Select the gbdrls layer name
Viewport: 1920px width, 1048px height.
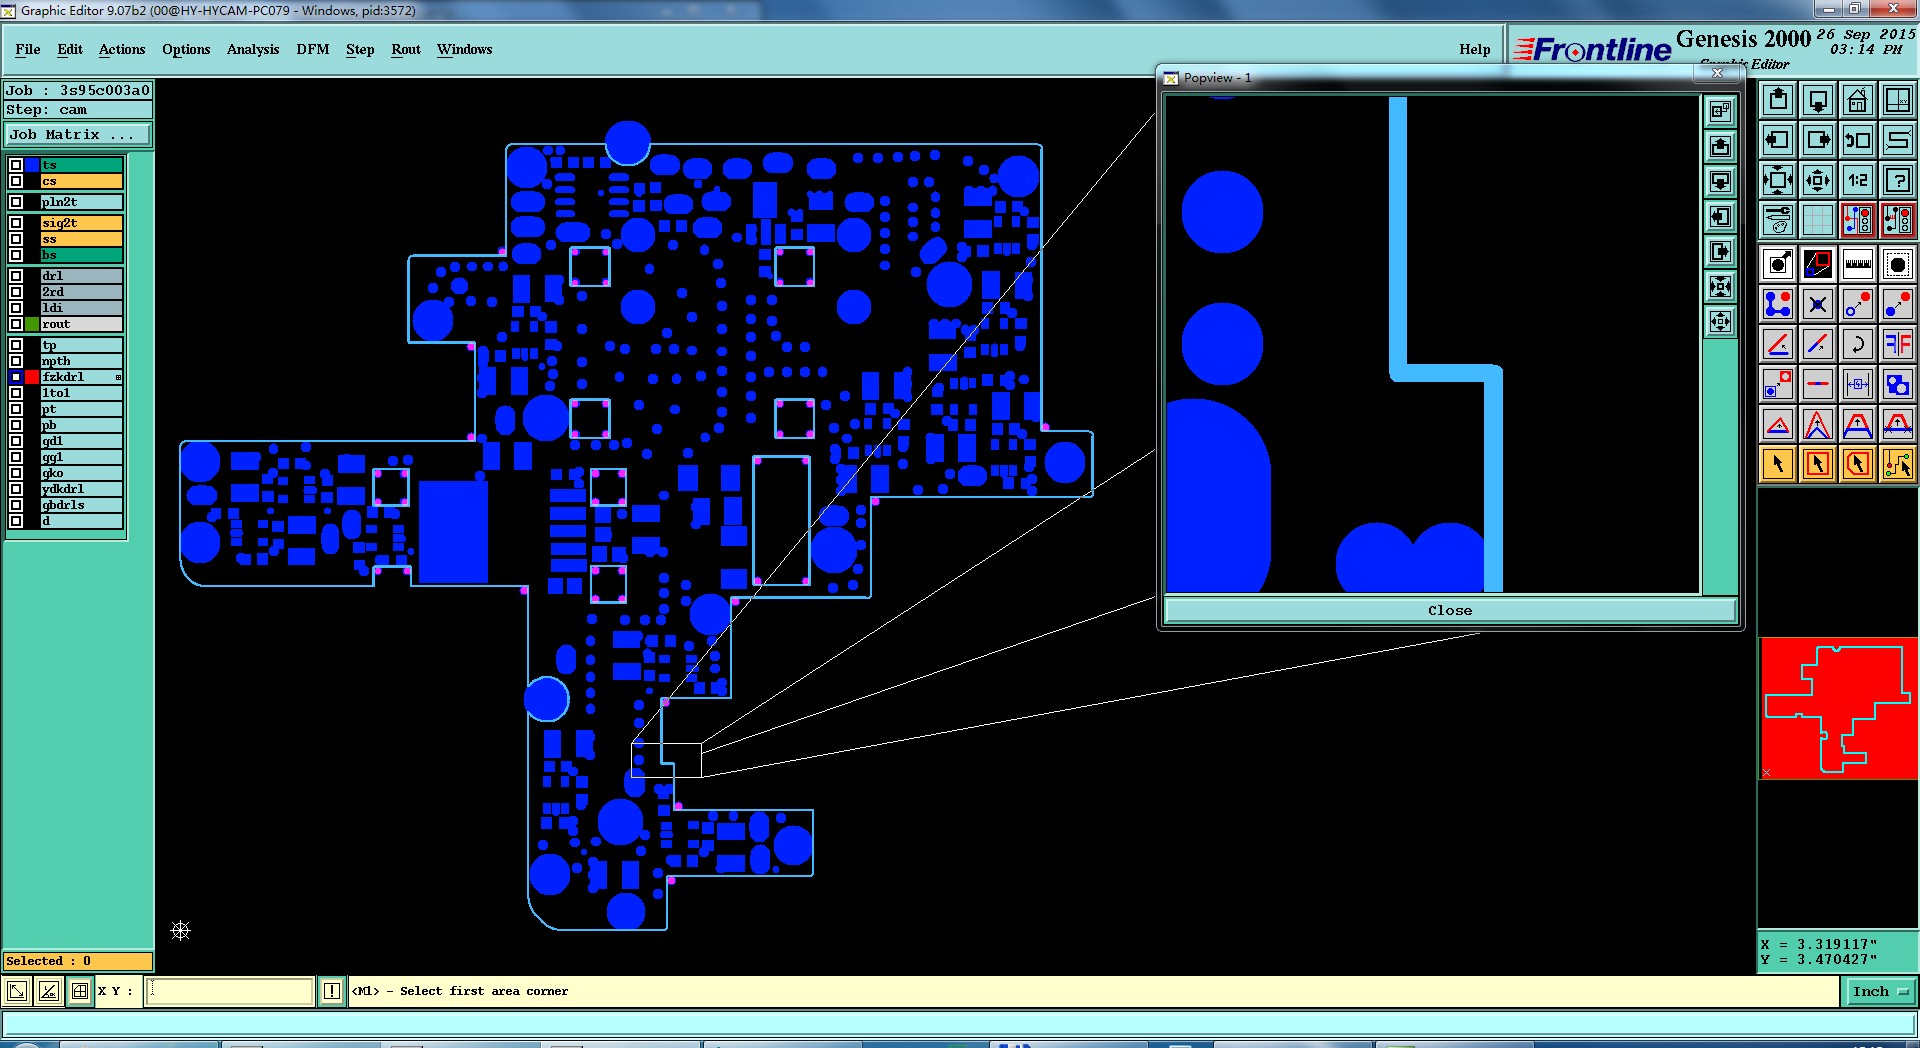[81, 505]
